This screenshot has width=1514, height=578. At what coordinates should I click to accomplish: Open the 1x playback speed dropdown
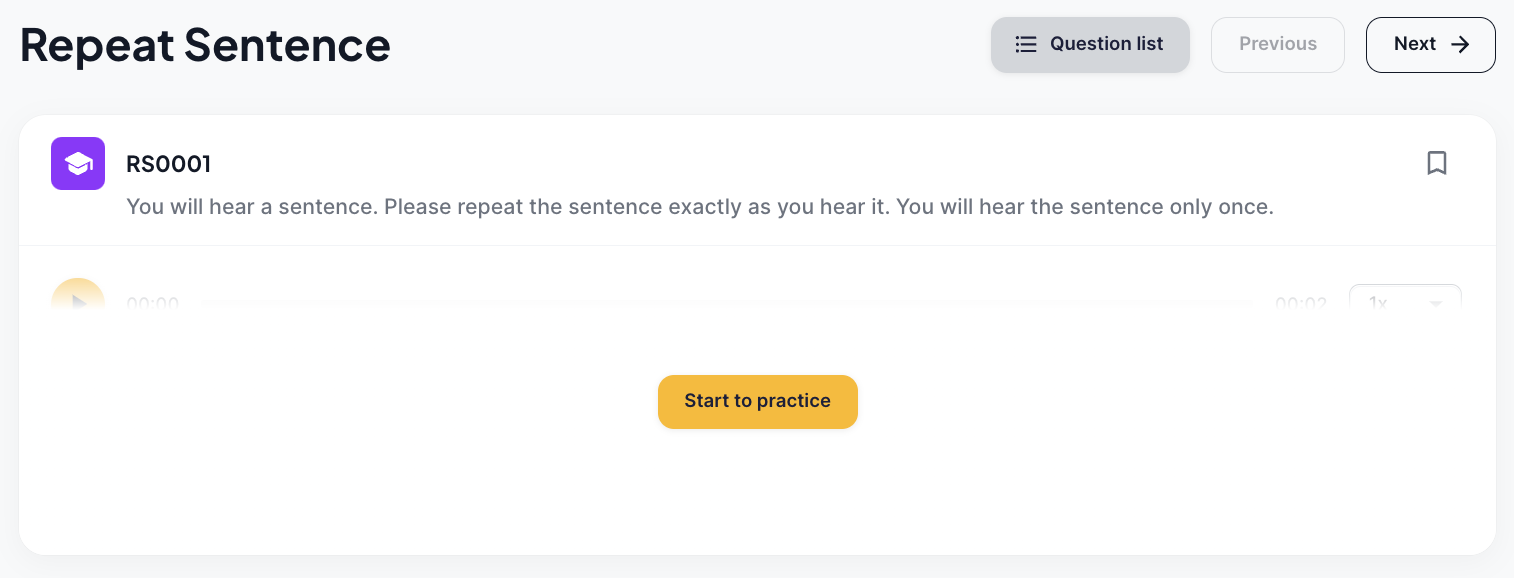tap(1405, 301)
